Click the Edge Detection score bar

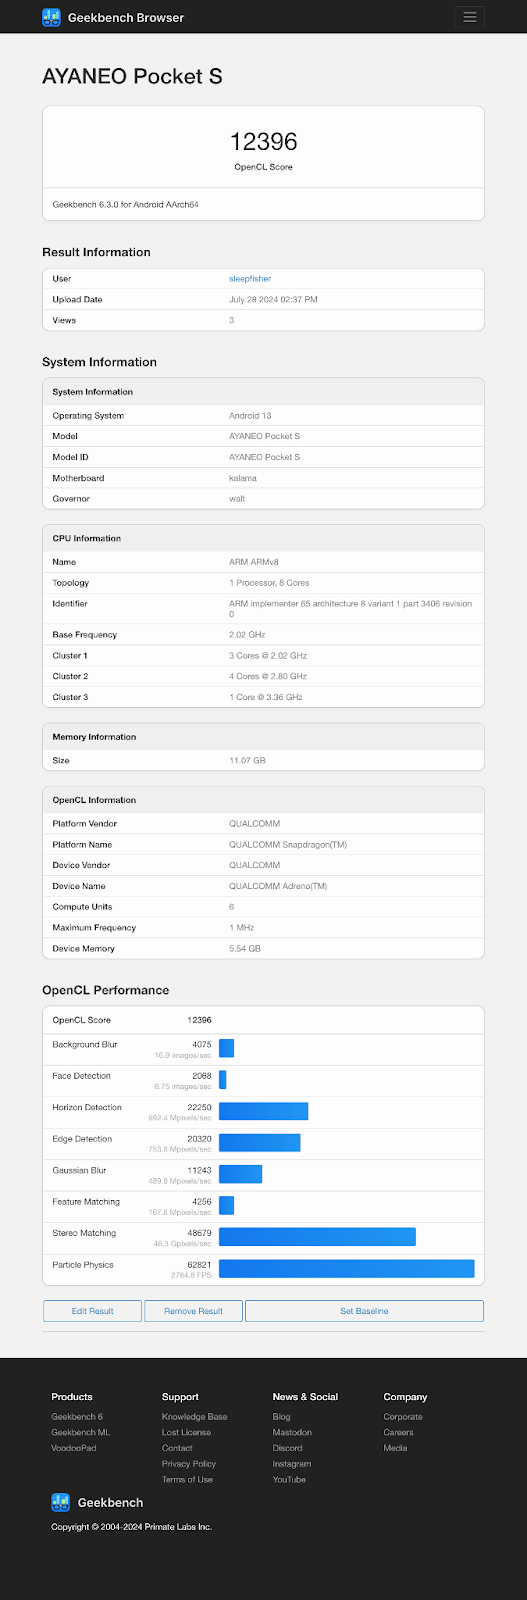coord(259,1143)
